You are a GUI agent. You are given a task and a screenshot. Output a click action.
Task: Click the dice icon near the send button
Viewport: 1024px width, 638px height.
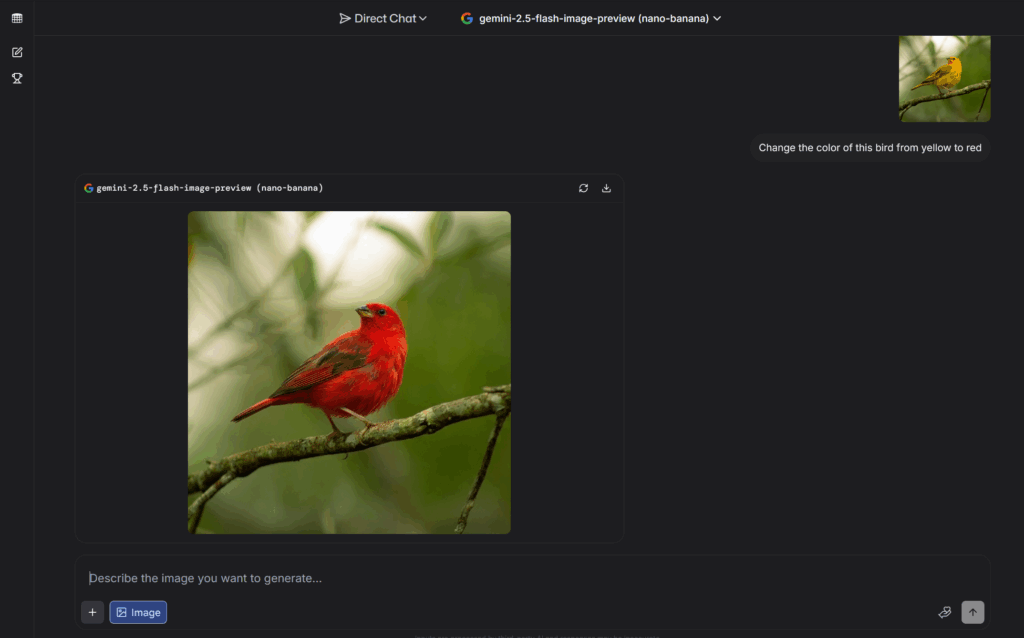pos(944,611)
